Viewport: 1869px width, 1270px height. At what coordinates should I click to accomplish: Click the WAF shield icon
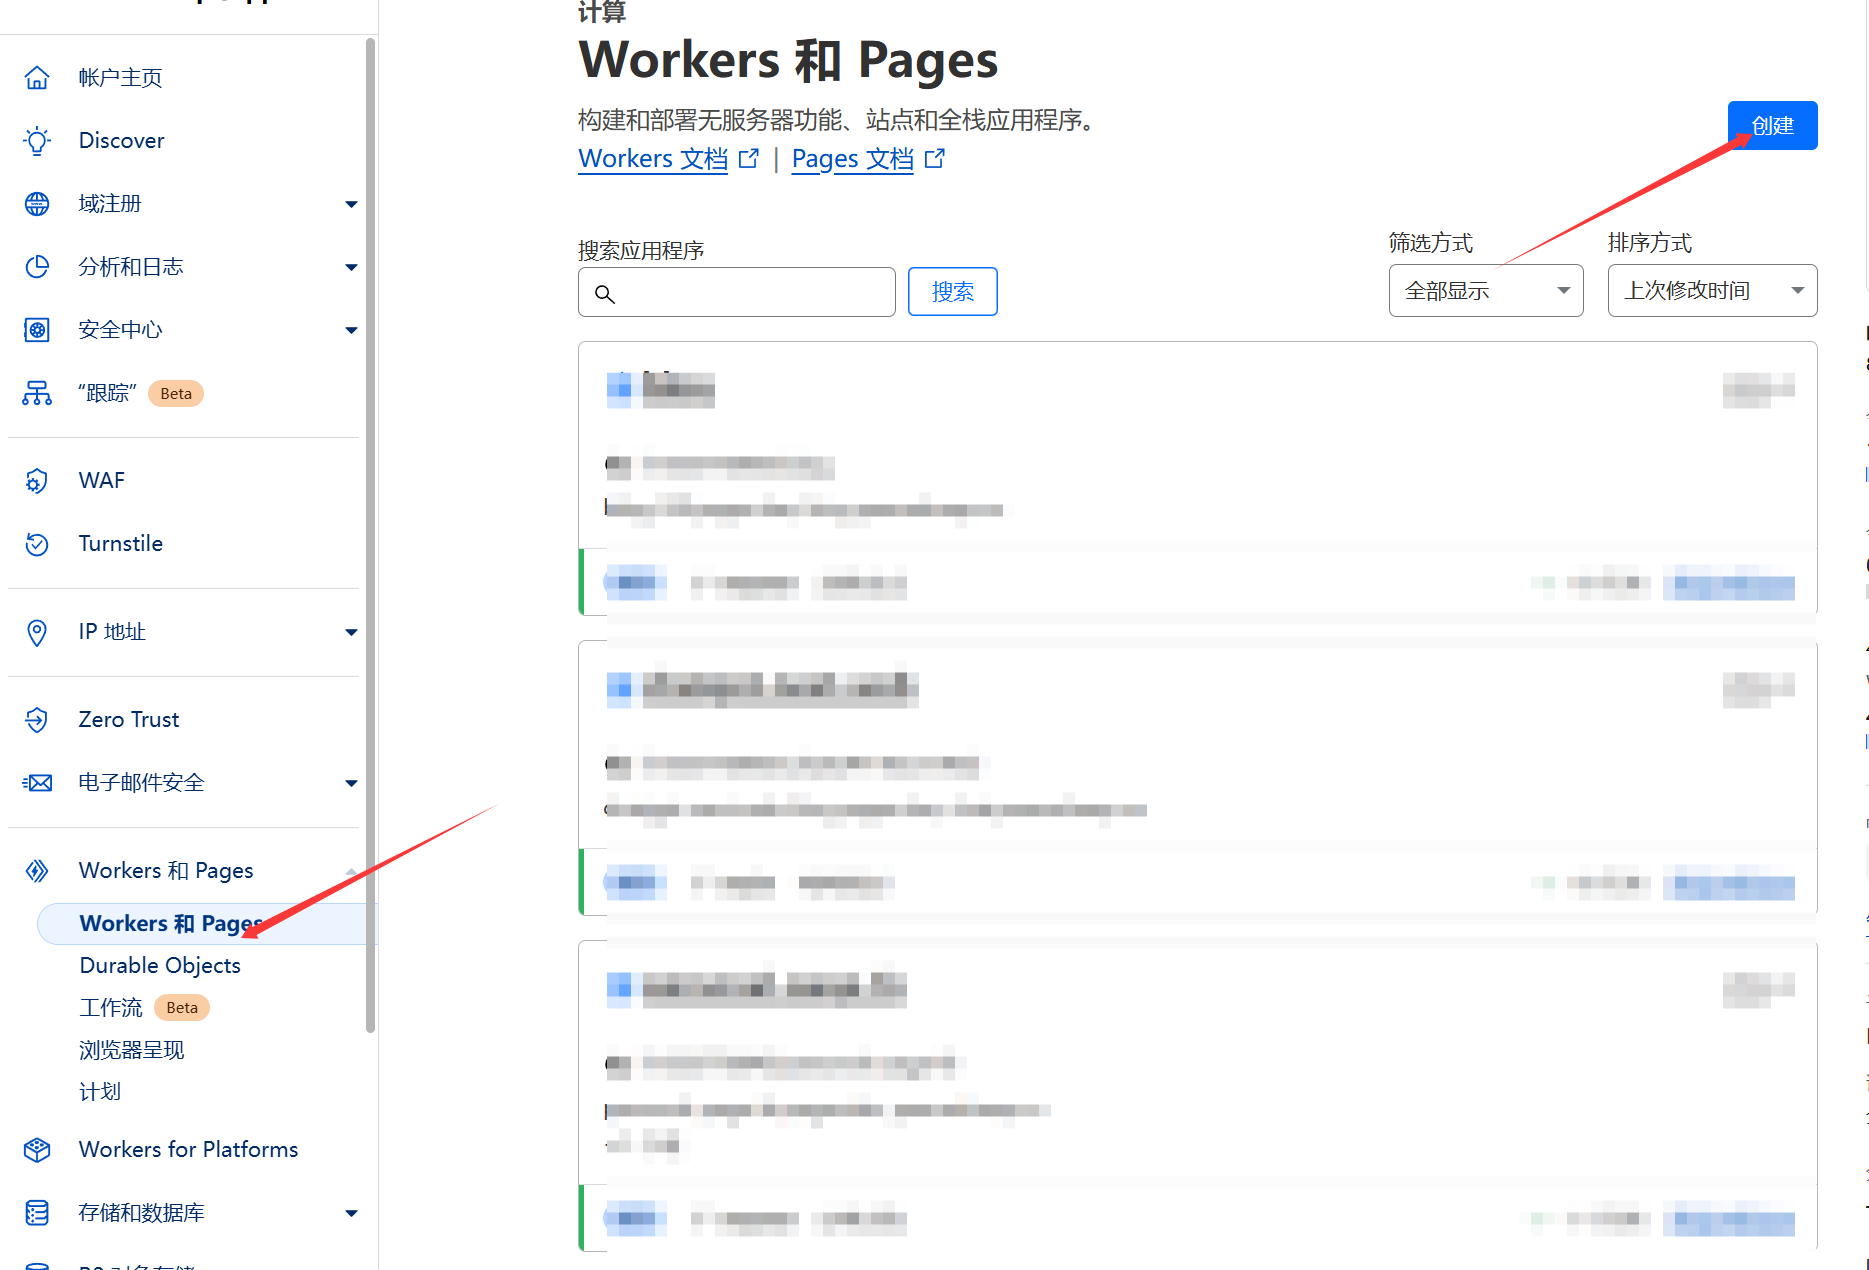pyautogui.click(x=37, y=481)
